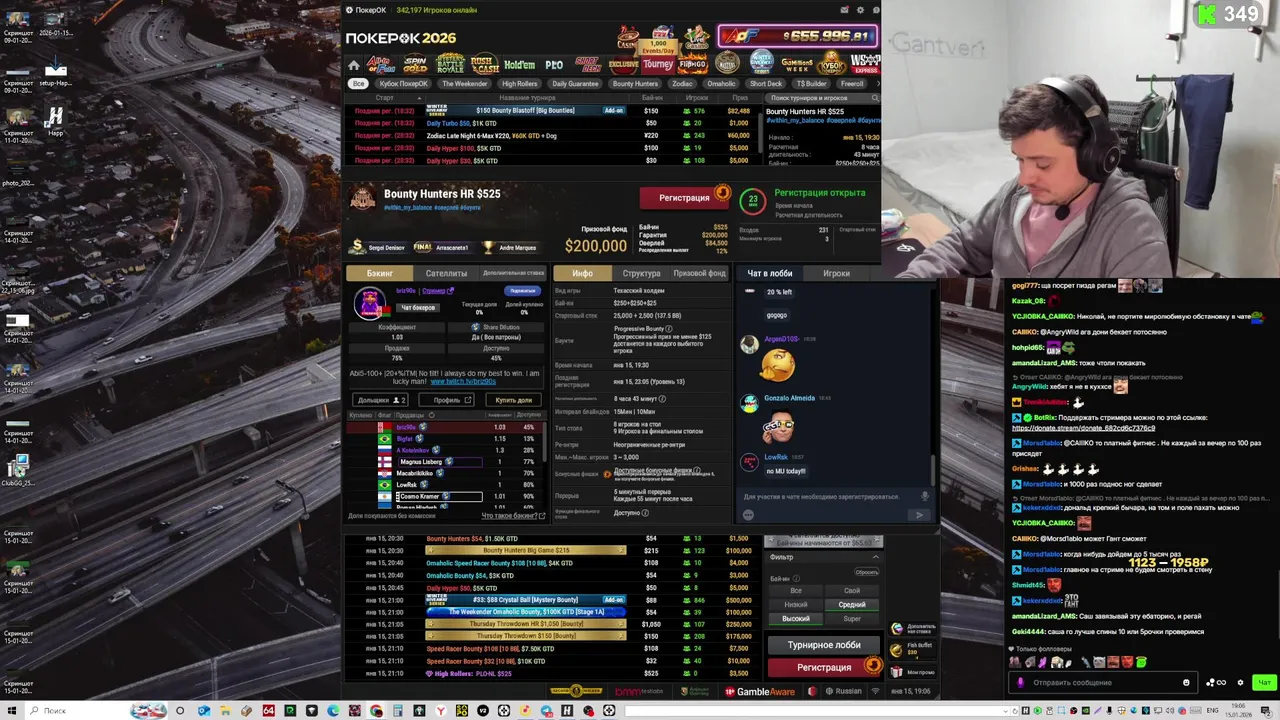This screenshot has width=1280, height=720.
Task: Open the PLO games icon
Action: pos(554,65)
